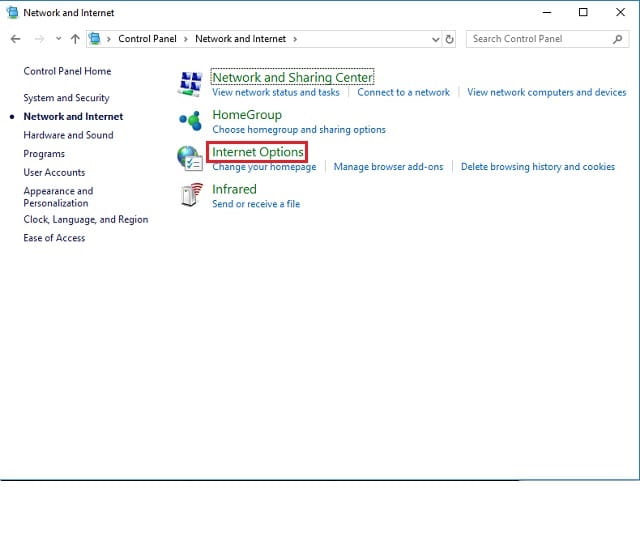This screenshot has width=640, height=535.
Task: Open Clock, Language, and Region category
Action: click(86, 220)
